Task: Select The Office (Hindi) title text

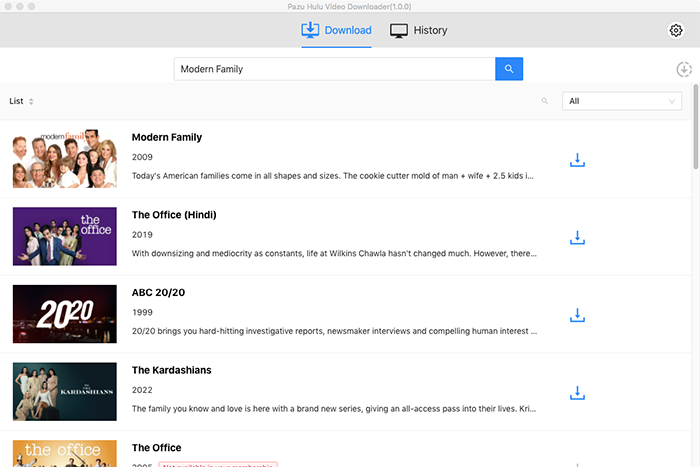Action: pos(174,215)
